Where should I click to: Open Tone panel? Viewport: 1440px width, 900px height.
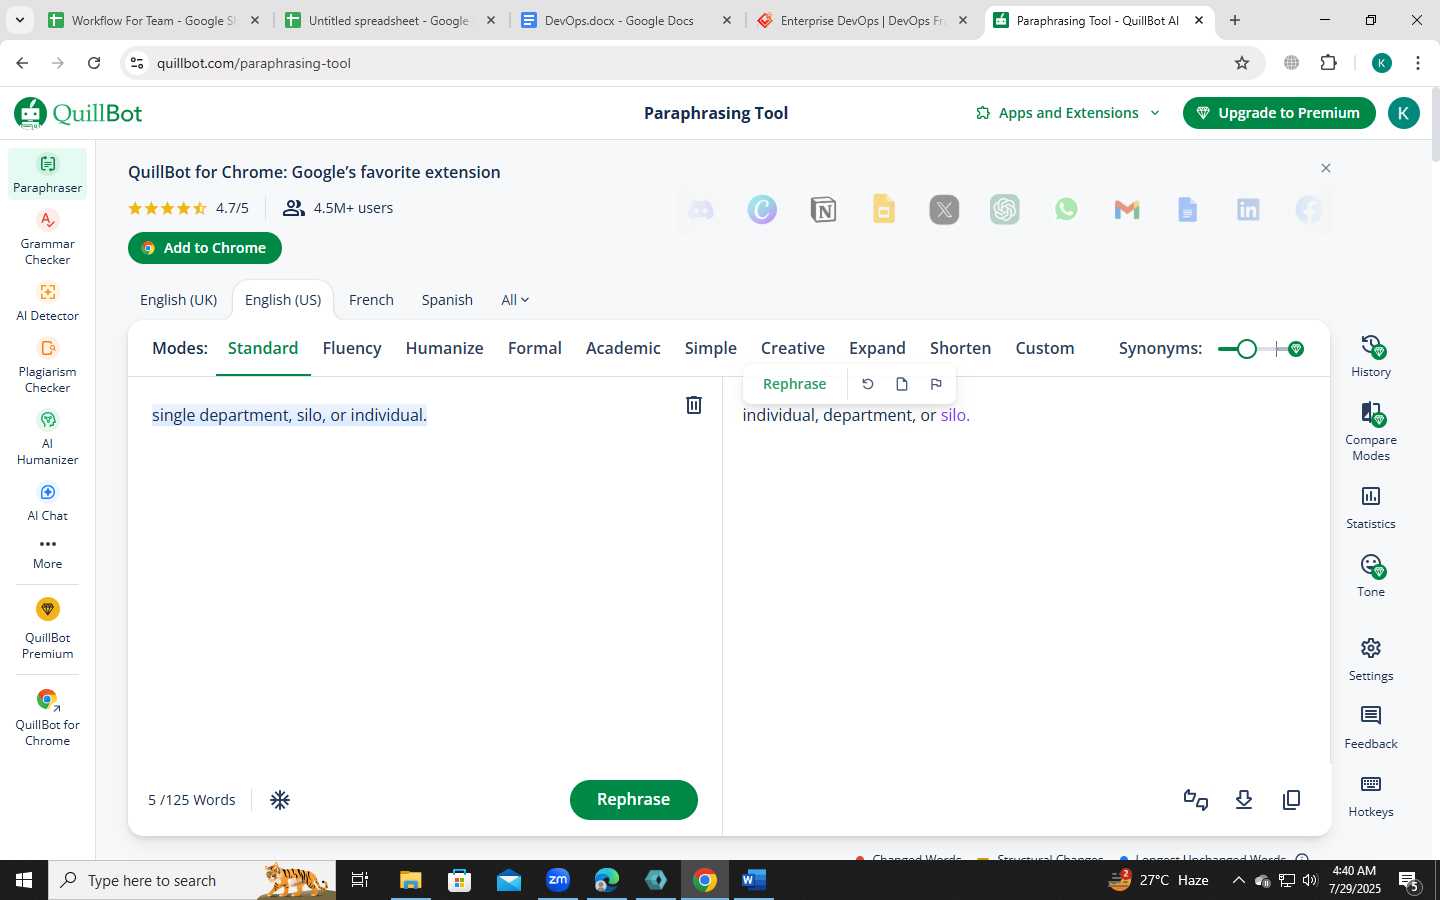(x=1371, y=575)
